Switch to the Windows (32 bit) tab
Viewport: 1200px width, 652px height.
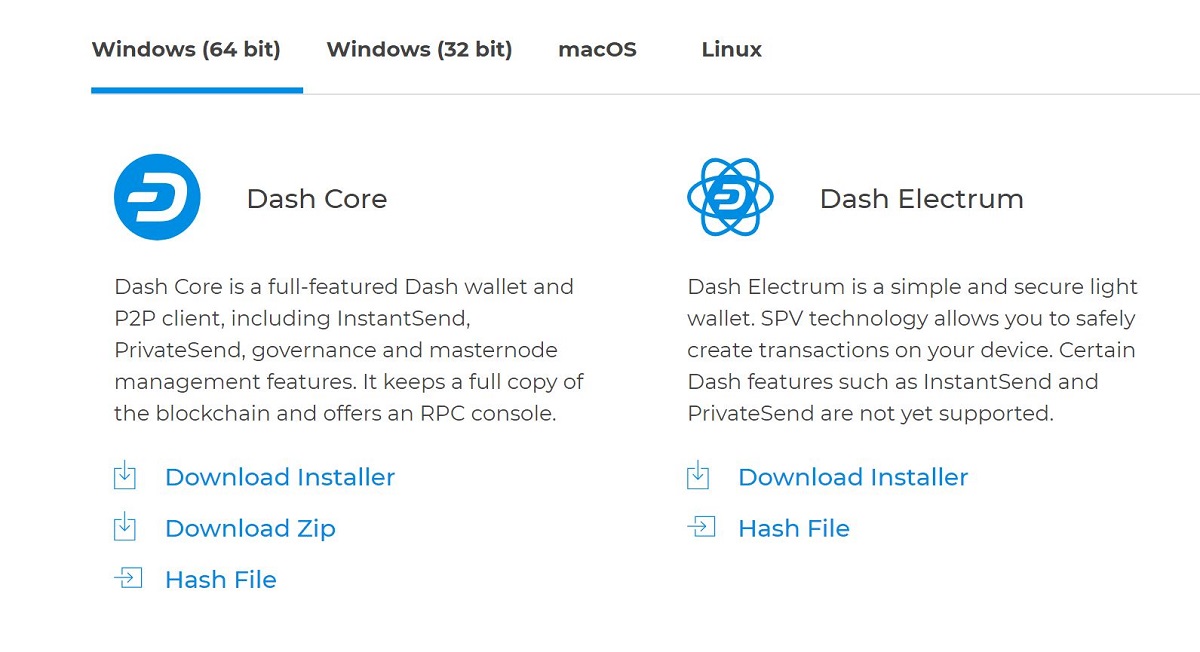coord(419,49)
